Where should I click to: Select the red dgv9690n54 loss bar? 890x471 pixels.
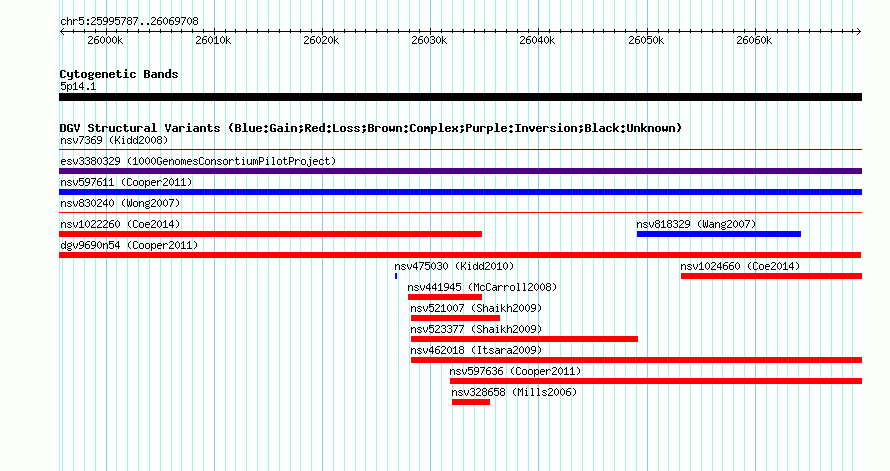[460, 255]
